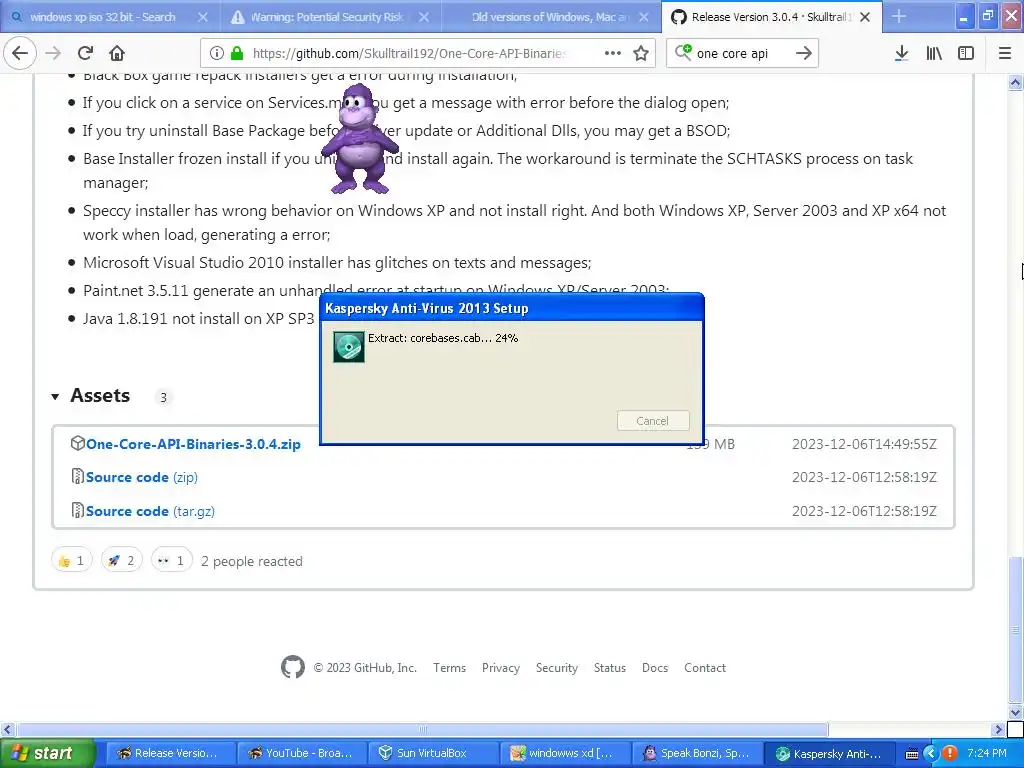Click the horizontal scrollbar thumb
The width and height of the screenshot is (1024, 768).
click(423, 729)
